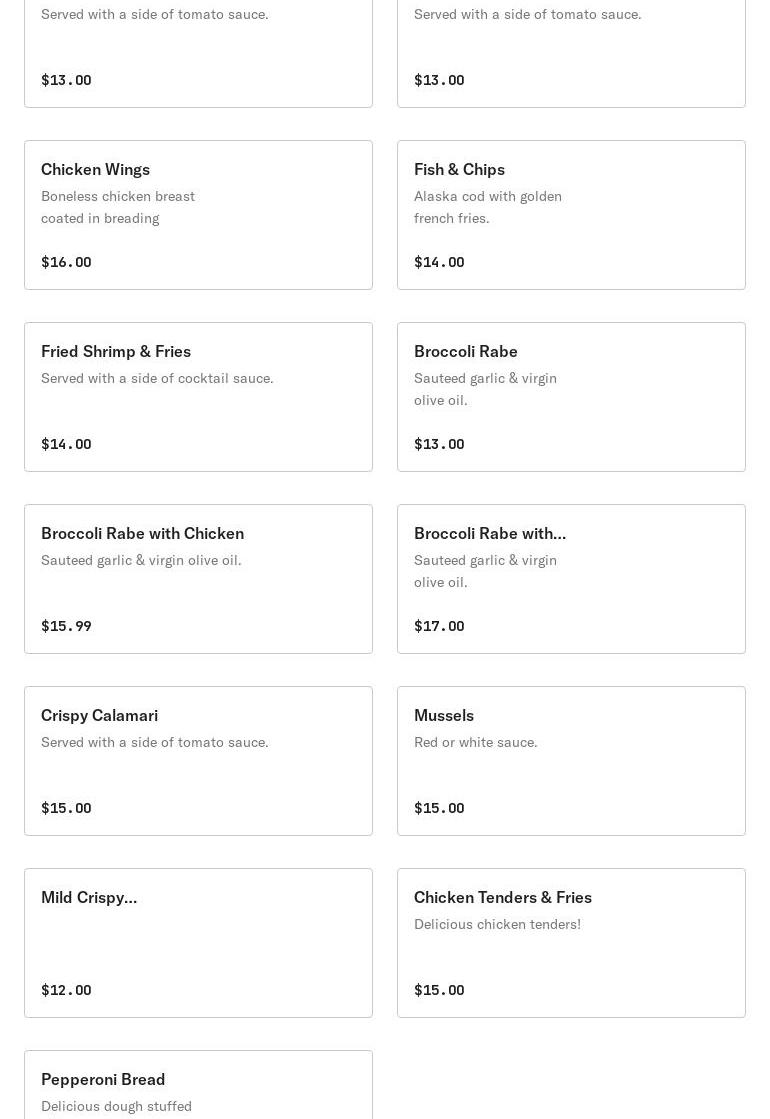Click the cocktail sauce description text
770x1119 pixels.
pyautogui.click(x=157, y=378)
